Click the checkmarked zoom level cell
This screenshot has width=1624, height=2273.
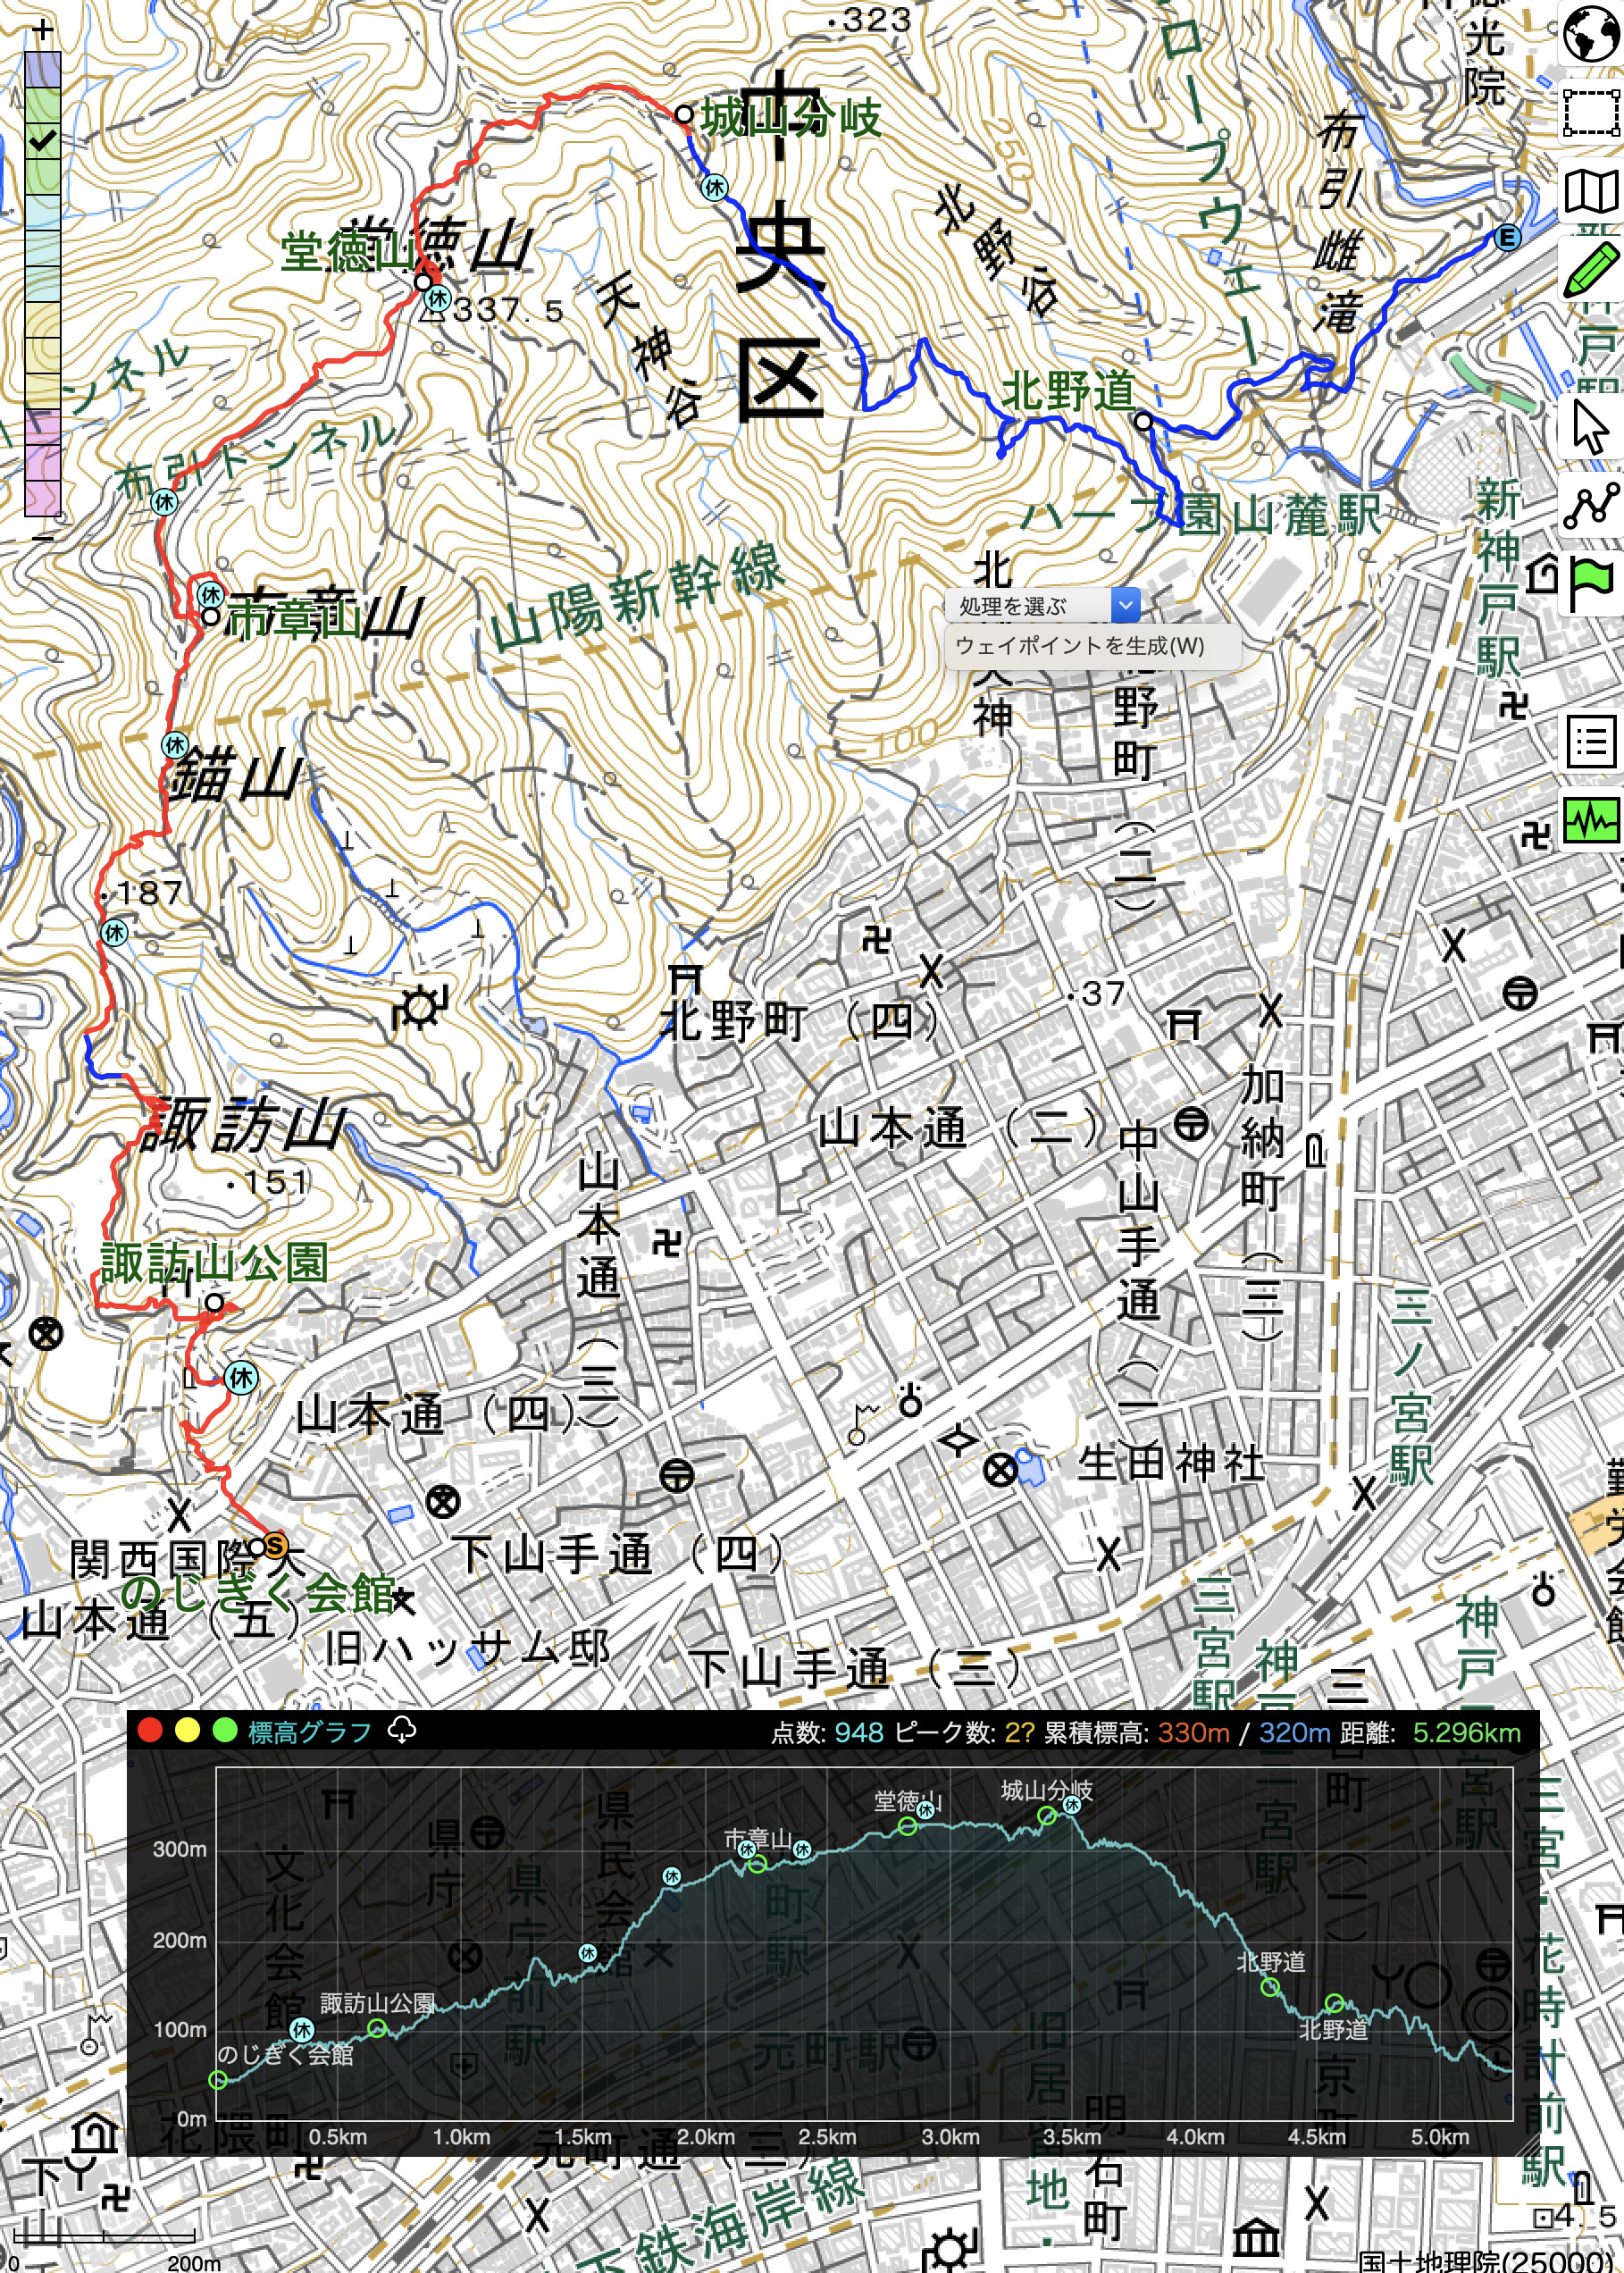coord(42,141)
